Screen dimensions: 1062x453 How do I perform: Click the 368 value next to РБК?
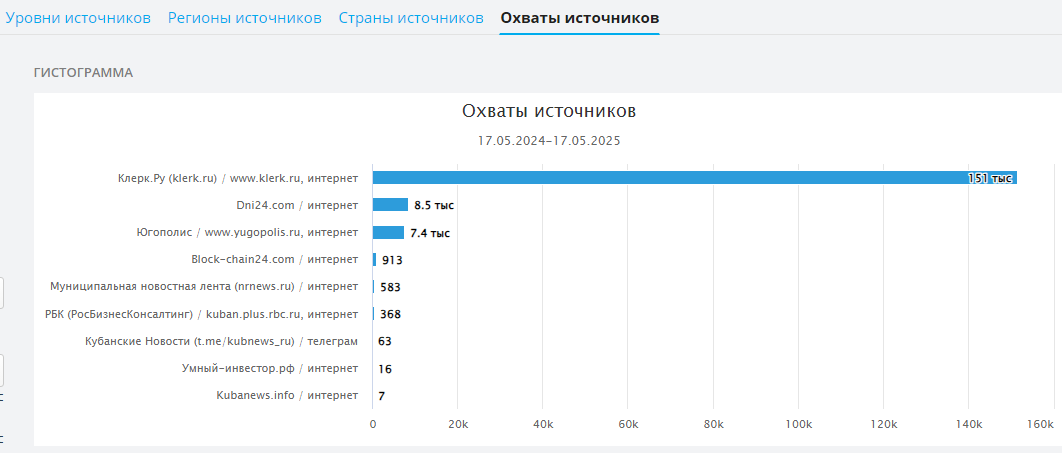pyautogui.click(x=390, y=314)
